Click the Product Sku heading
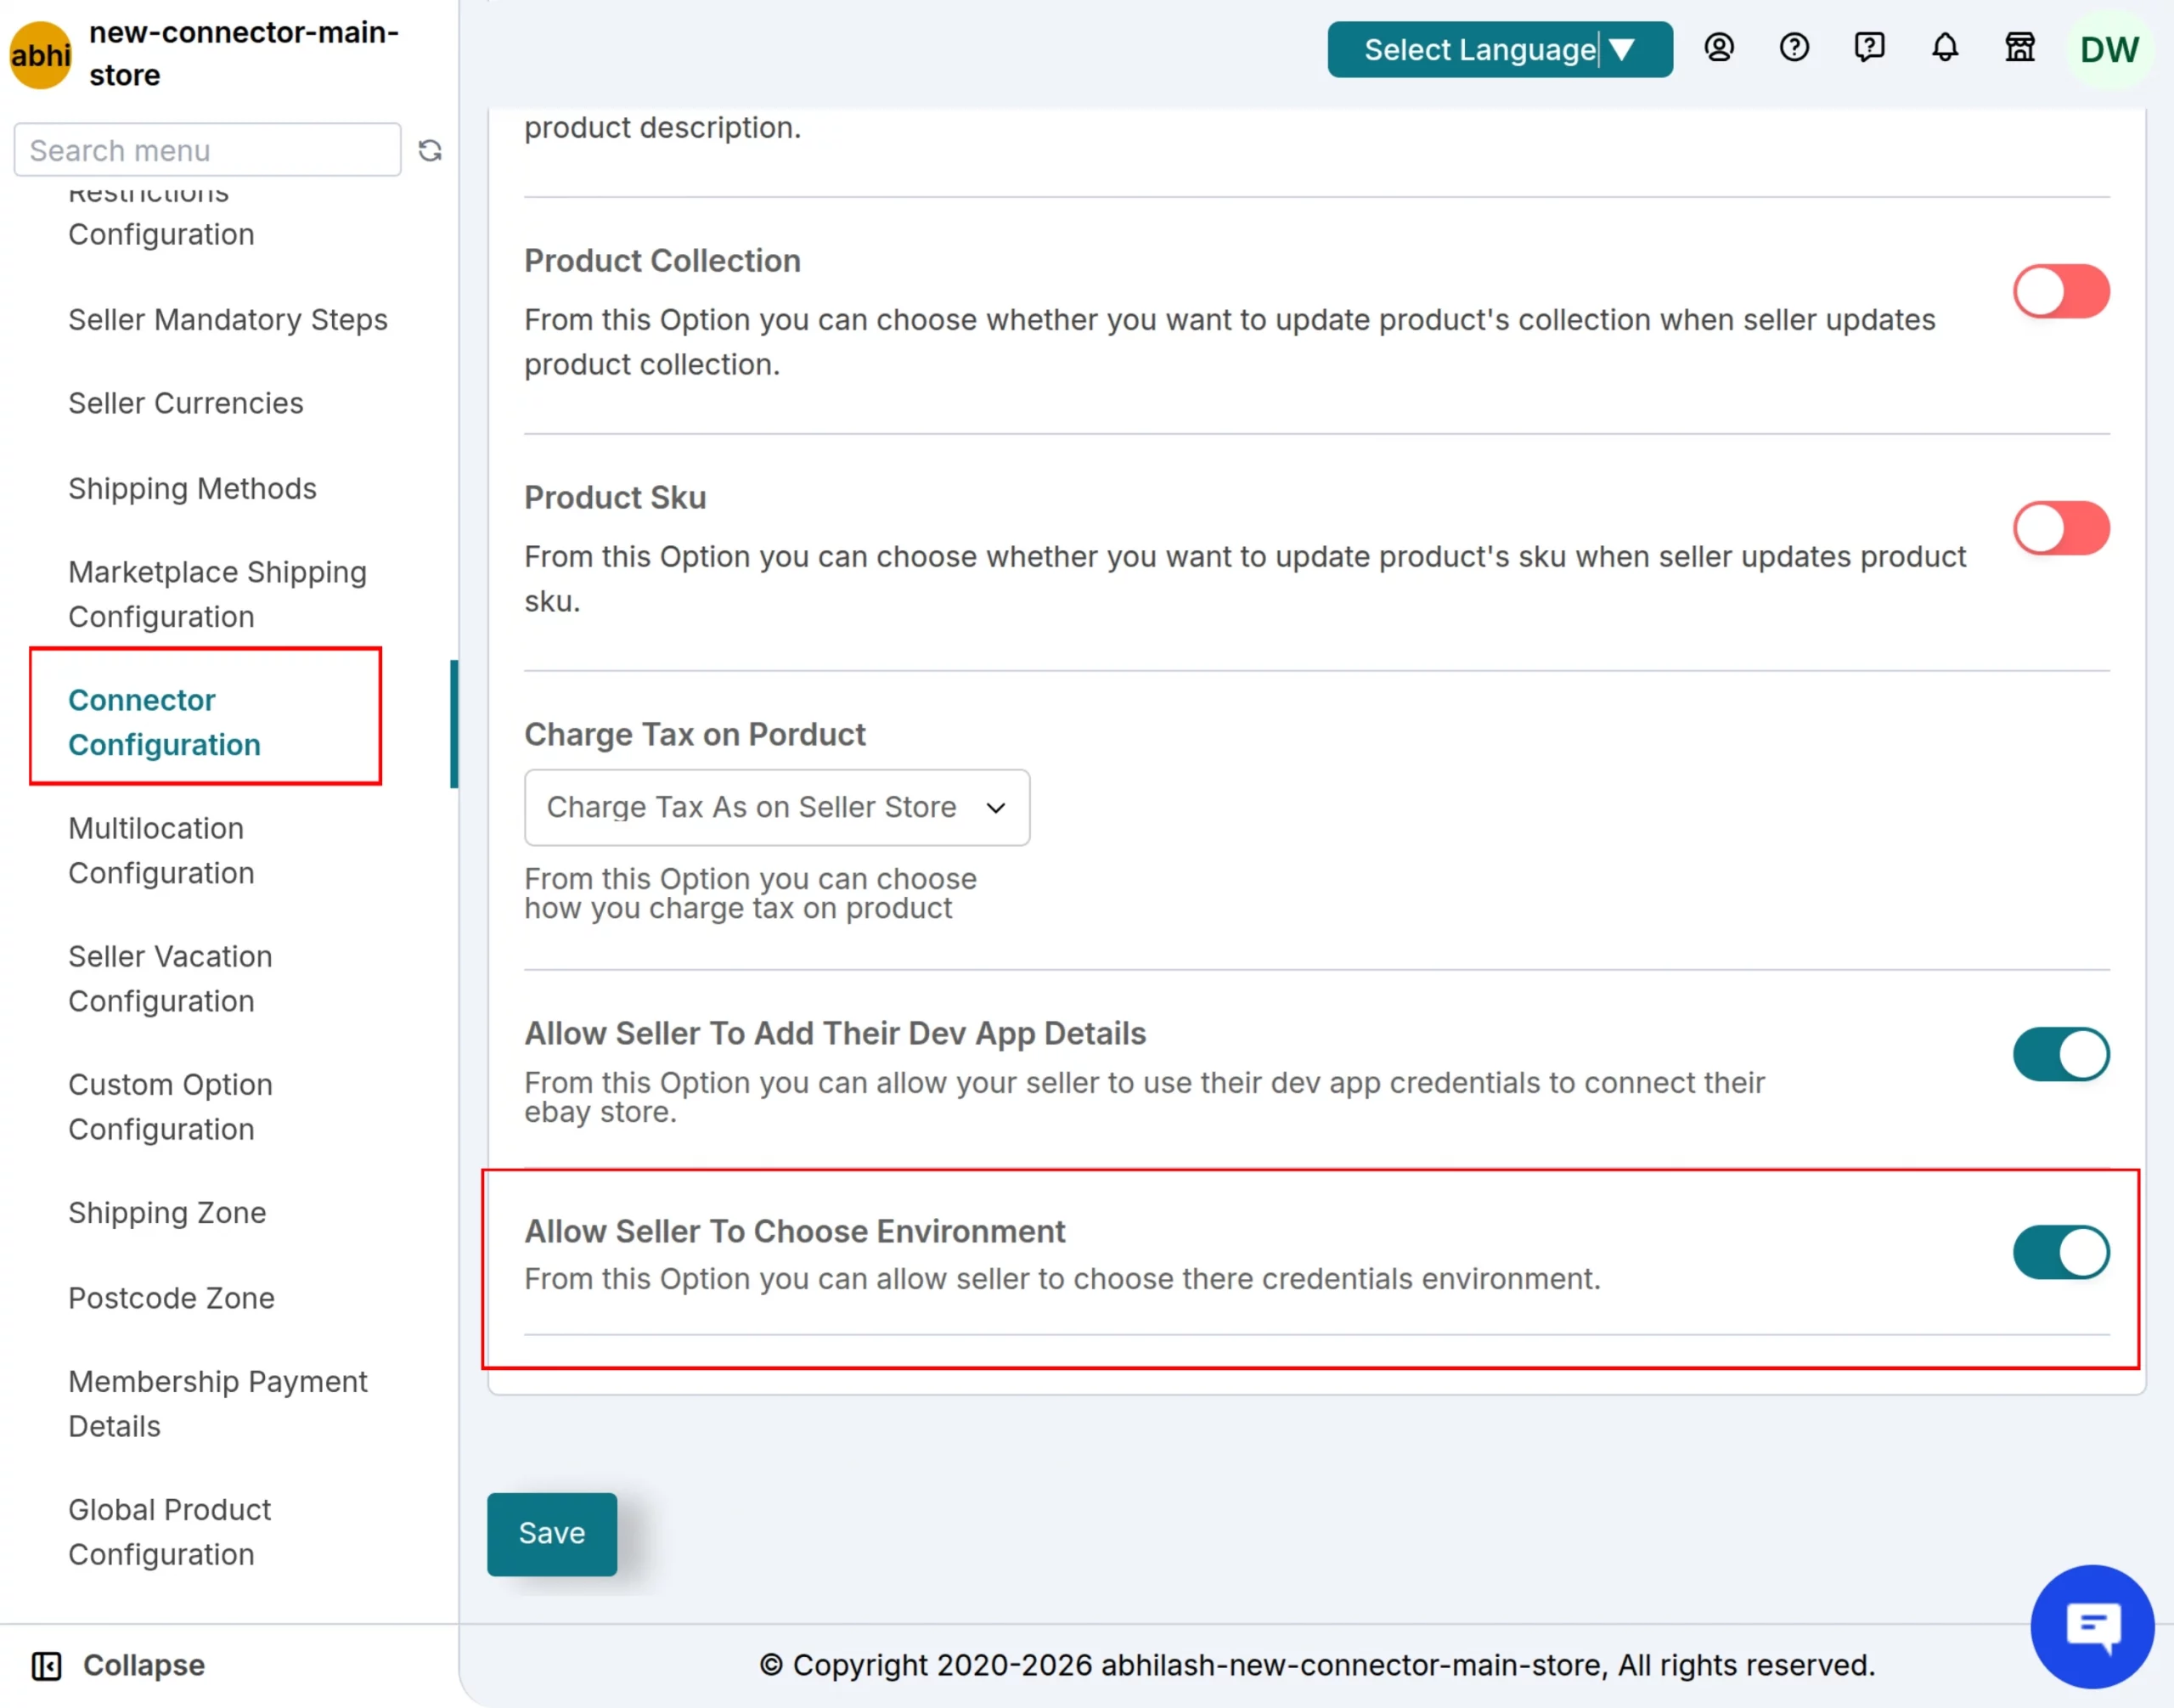Image resolution: width=2174 pixels, height=1708 pixels. (x=615, y=497)
